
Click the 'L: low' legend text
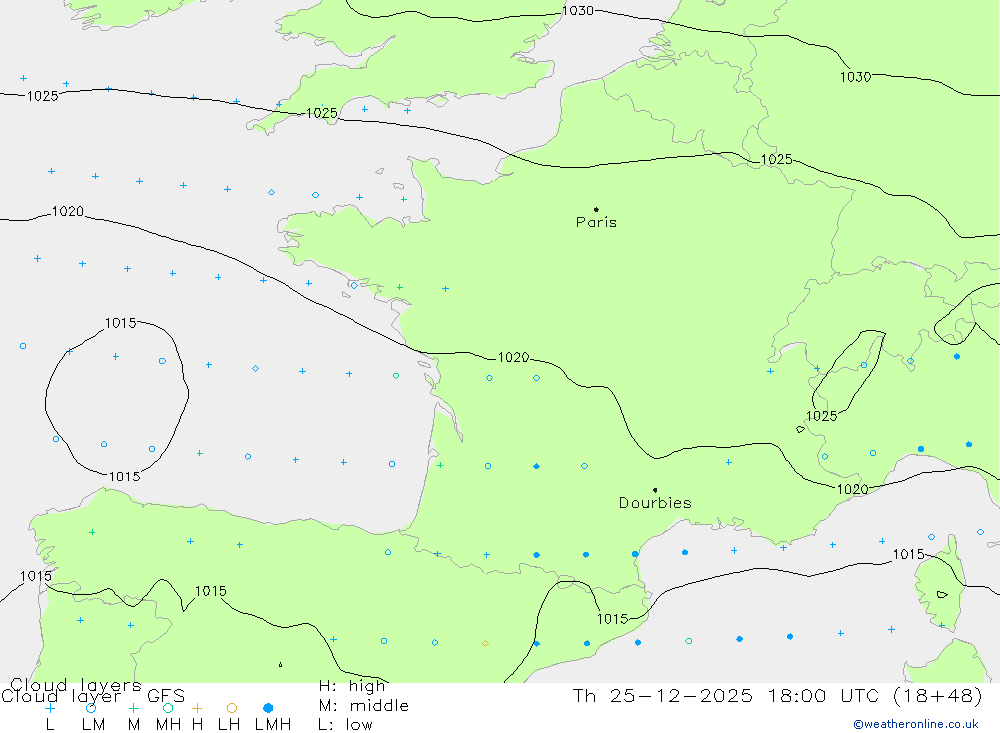[x=345, y=725]
